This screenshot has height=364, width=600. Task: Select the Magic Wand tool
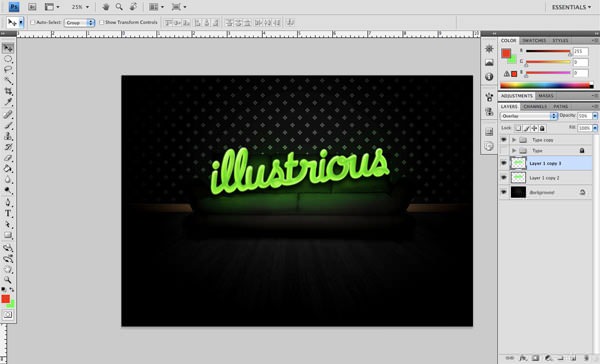pos(8,80)
